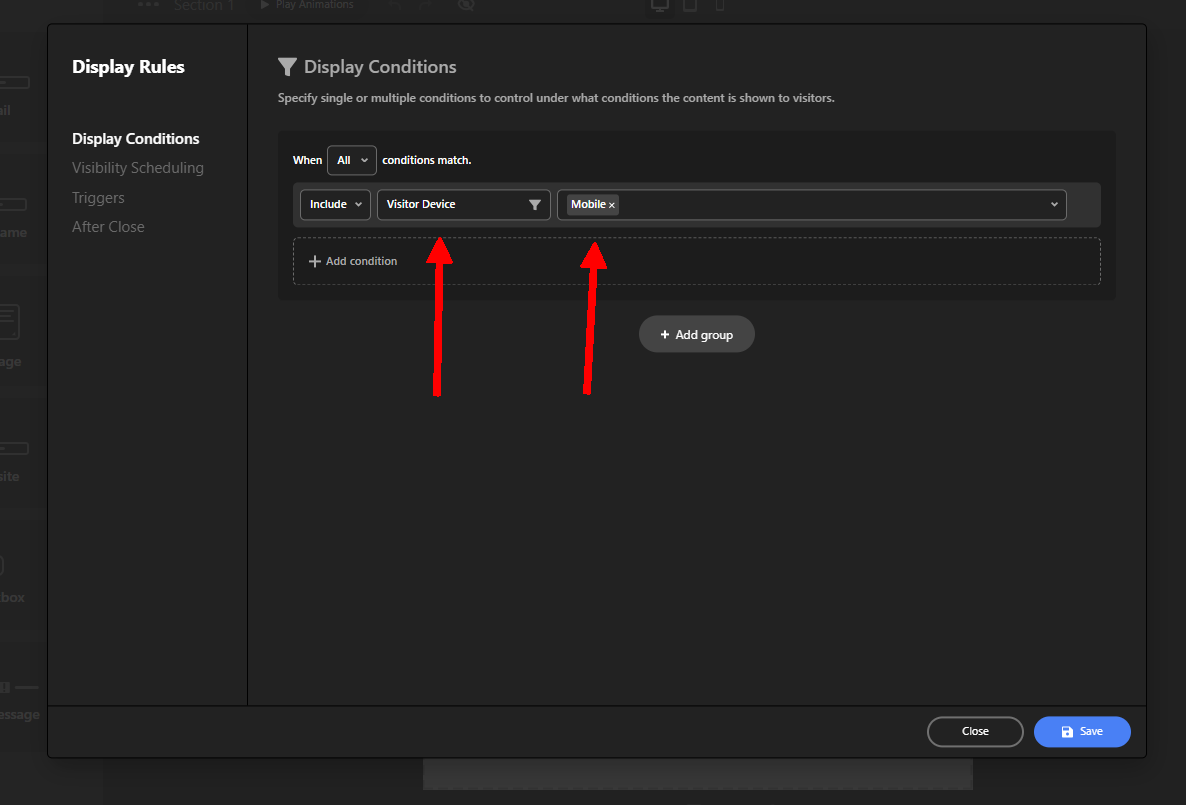Screen dimensions: 1186x805
Task: Click the Display Rules title
Action: click(129, 67)
